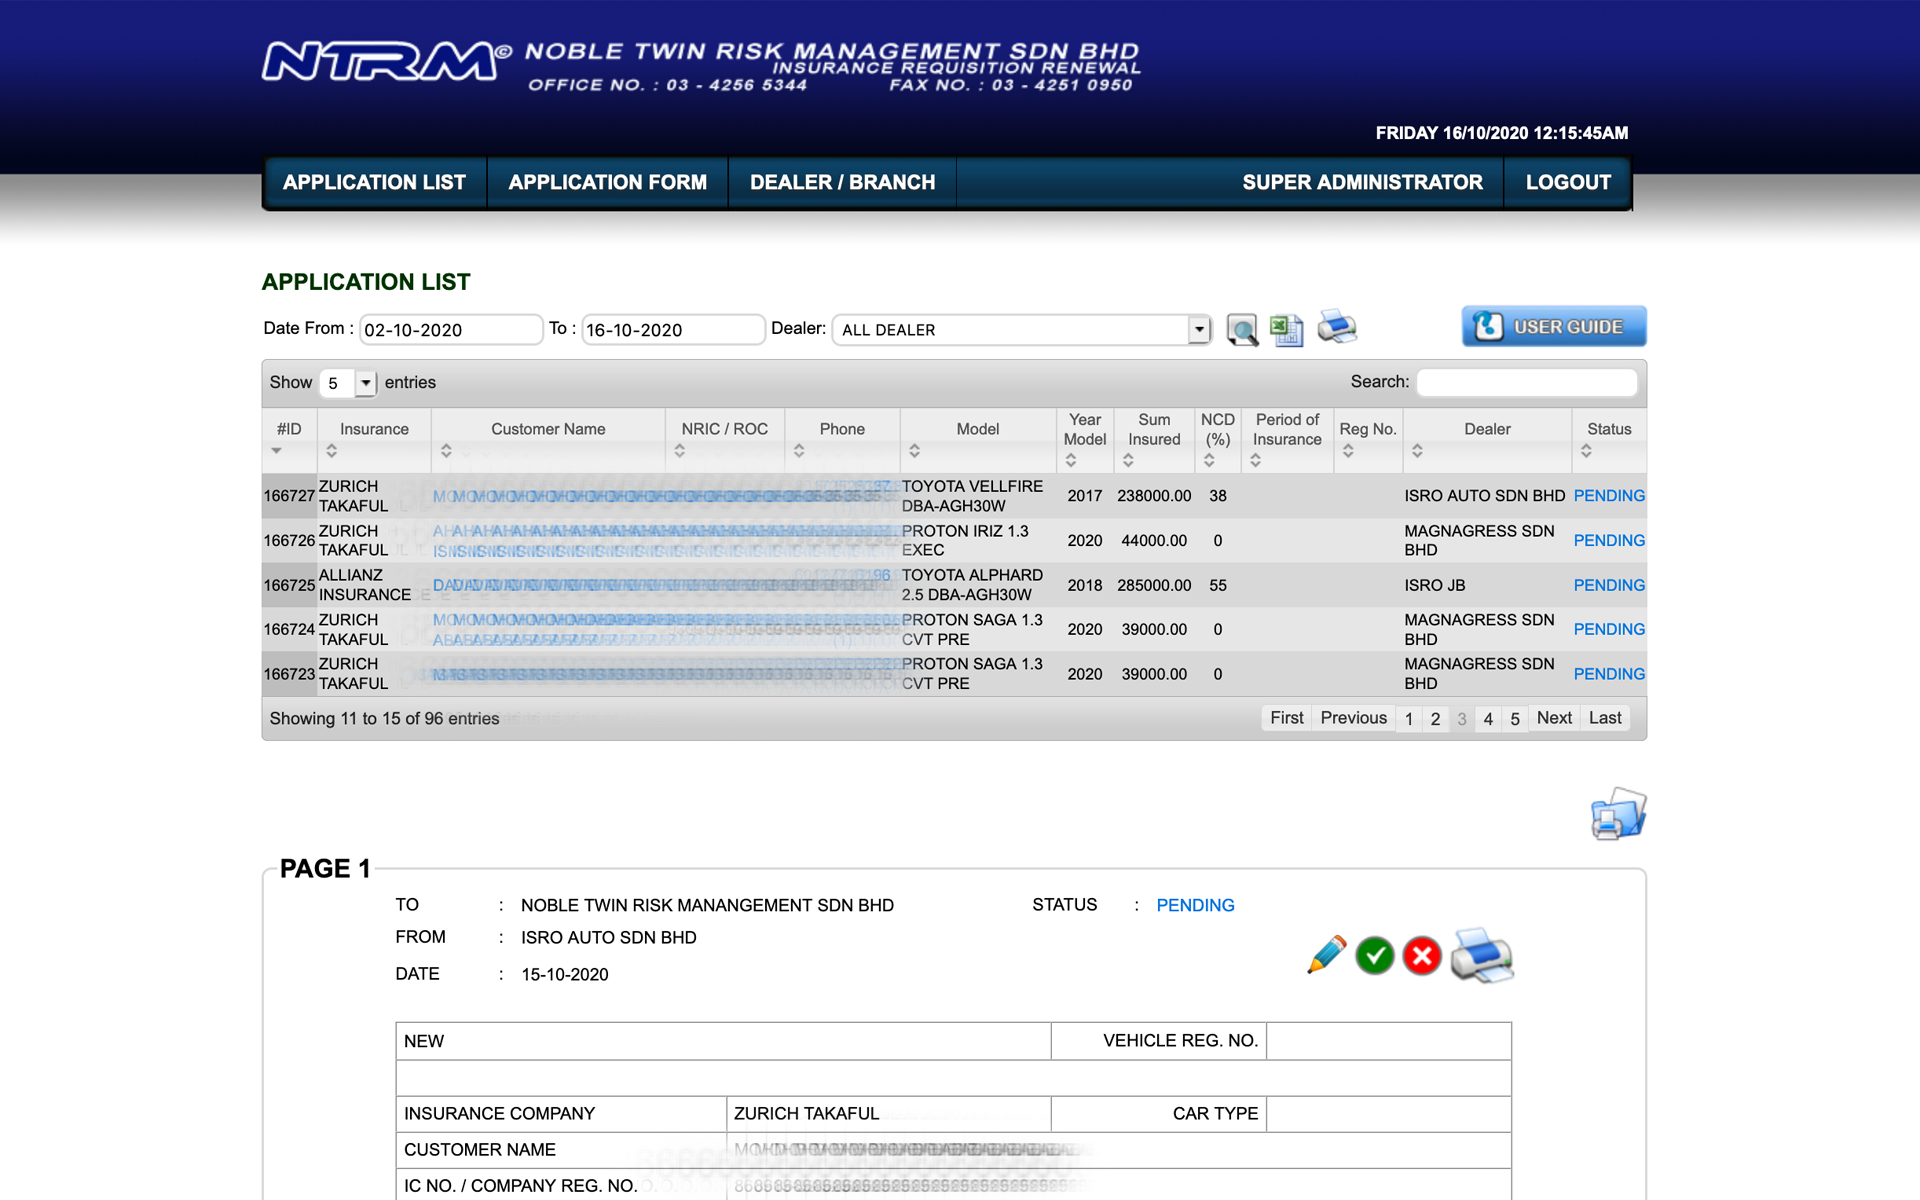This screenshot has width=1920, height=1200.
Task: Go to page 2 of entries
Action: tap(1435, 719)
